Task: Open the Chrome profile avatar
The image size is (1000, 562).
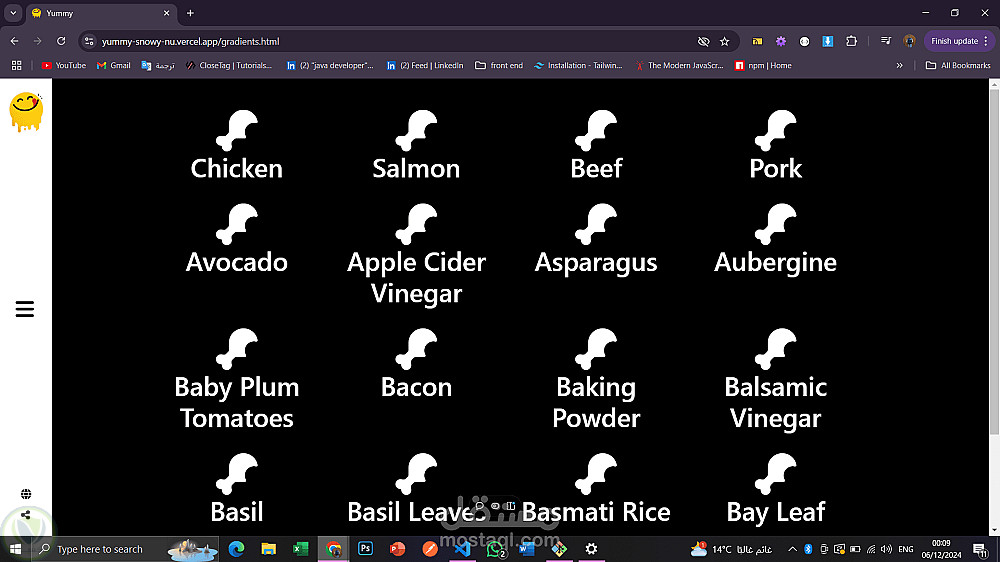Action: click(x=909, y=41)
